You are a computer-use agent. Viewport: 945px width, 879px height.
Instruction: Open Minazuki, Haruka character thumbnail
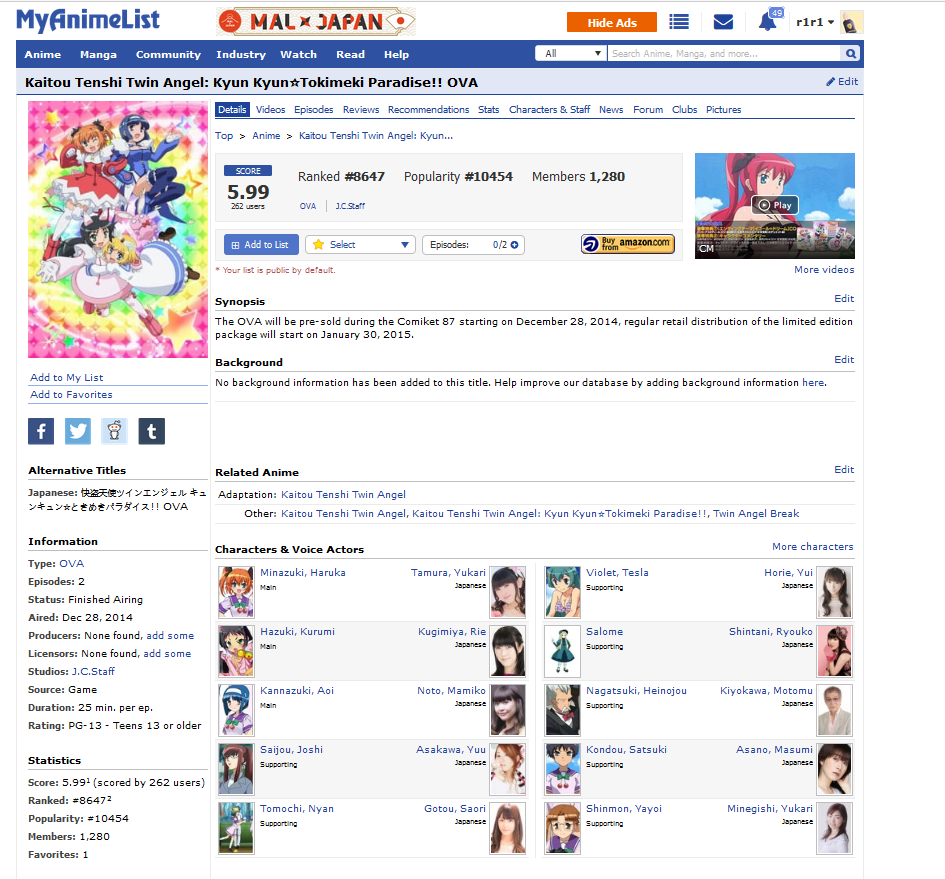(236, 591)
